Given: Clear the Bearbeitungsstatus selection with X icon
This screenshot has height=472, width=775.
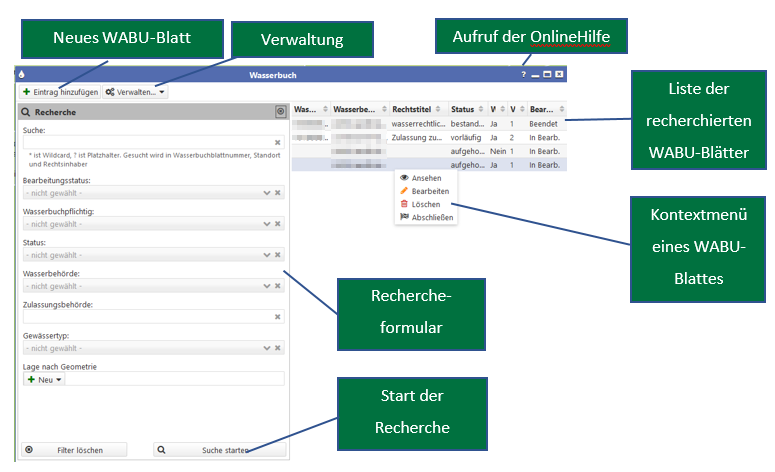Looking at the screenshot, I should coord(278,192).
